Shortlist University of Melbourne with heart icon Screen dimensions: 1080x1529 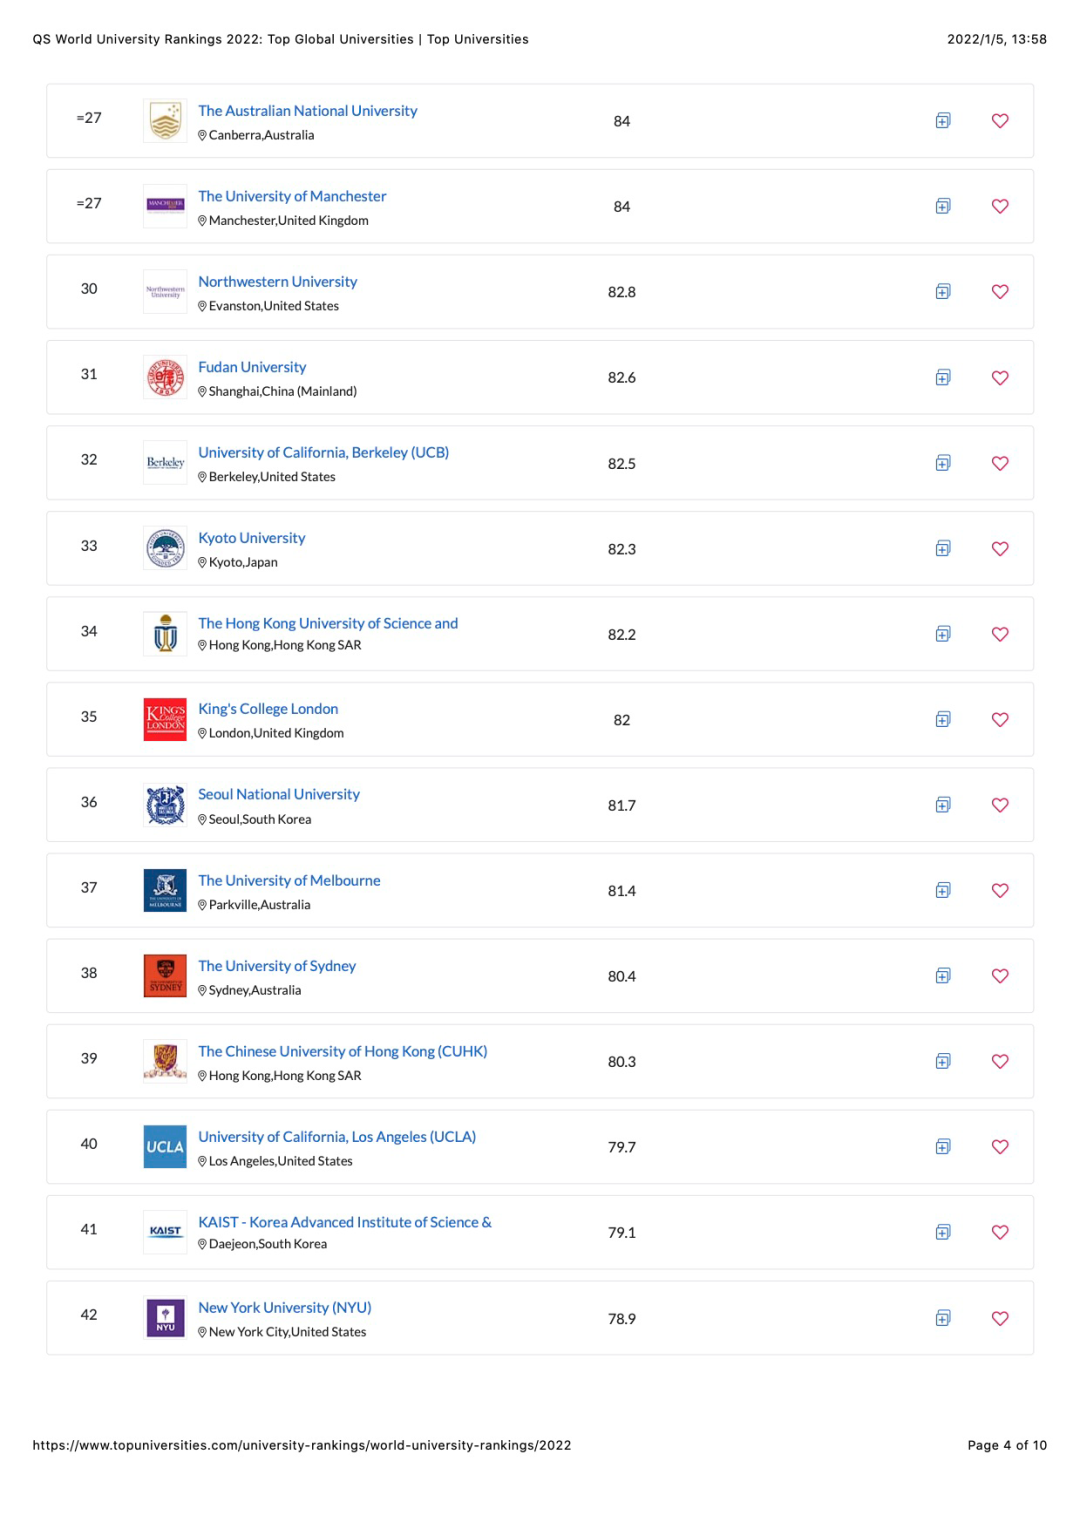(x=1000, y=891)
